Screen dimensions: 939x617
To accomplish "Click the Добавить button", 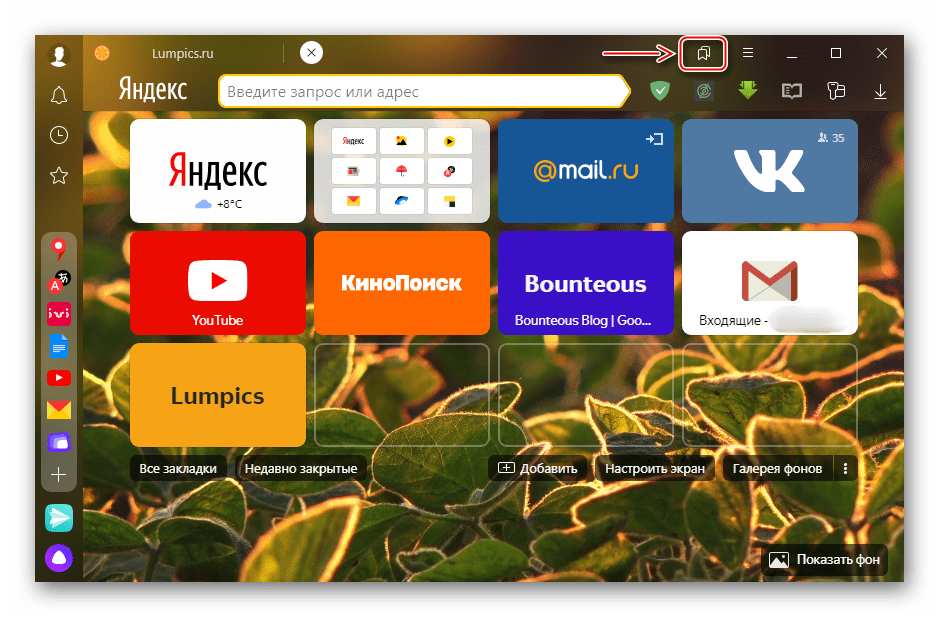I will pyautogui.click(x=538, y=468).
